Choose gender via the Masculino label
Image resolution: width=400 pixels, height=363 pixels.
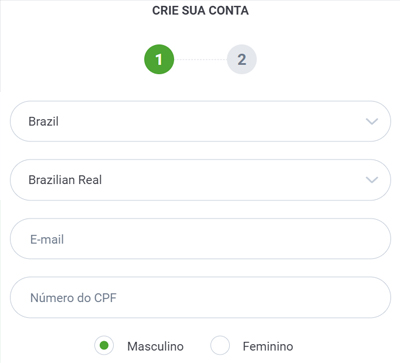tap(155, 346)
